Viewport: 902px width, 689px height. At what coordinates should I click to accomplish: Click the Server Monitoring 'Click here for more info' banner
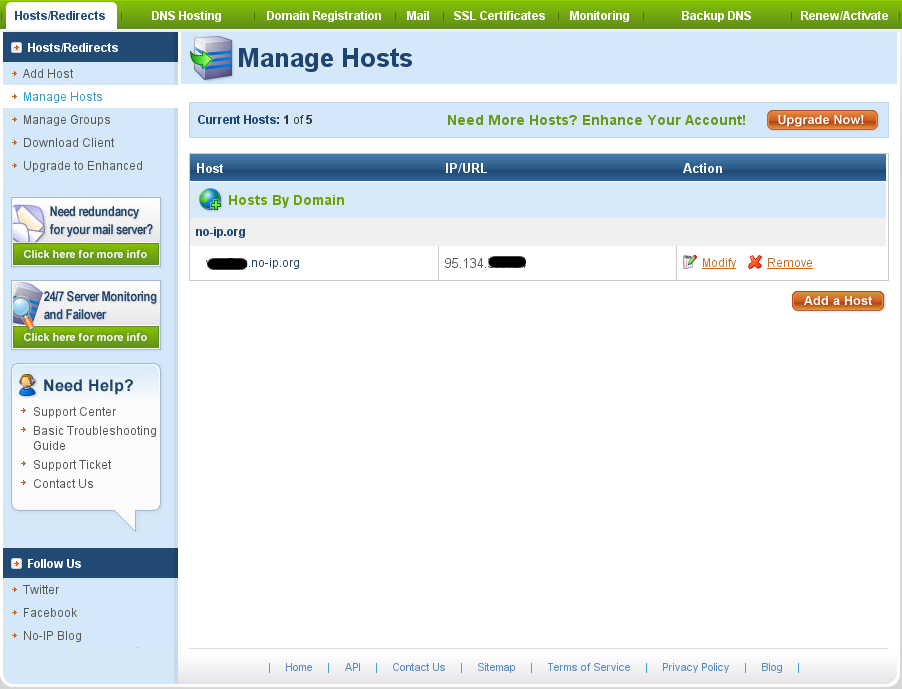pyautogui.click(x=86, y=337)
